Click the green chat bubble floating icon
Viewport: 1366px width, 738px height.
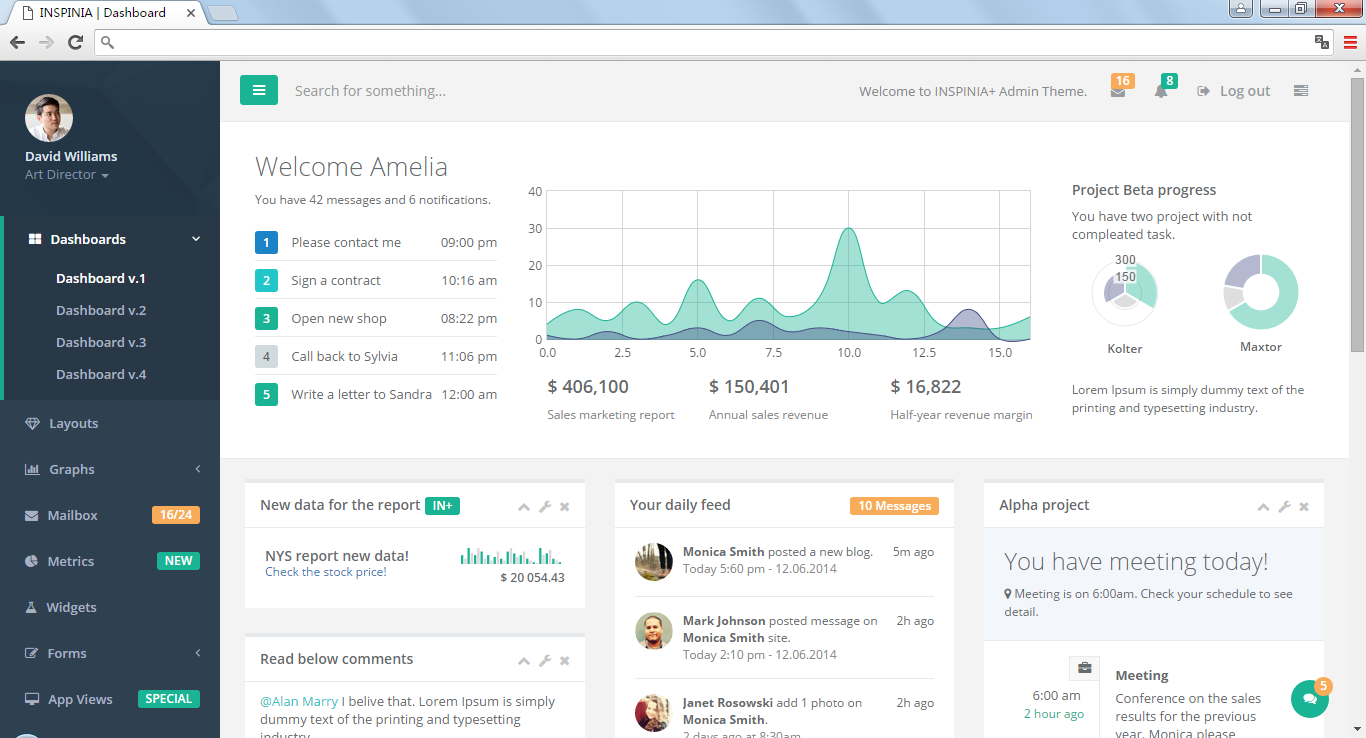(x=1309, y=699)
